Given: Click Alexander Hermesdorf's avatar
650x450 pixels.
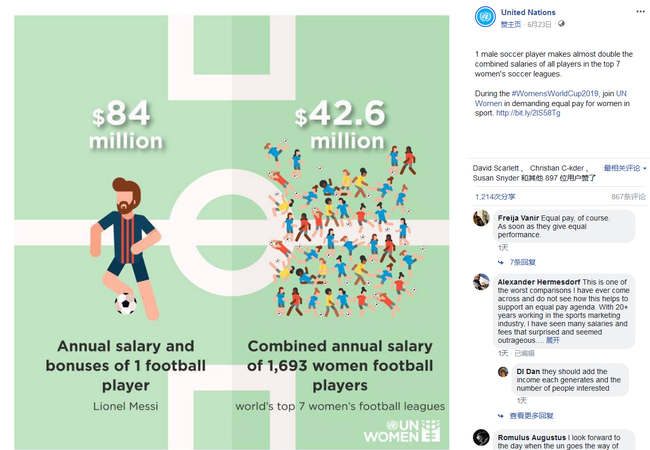Looking at the screenshot, I should click(482, 283).
